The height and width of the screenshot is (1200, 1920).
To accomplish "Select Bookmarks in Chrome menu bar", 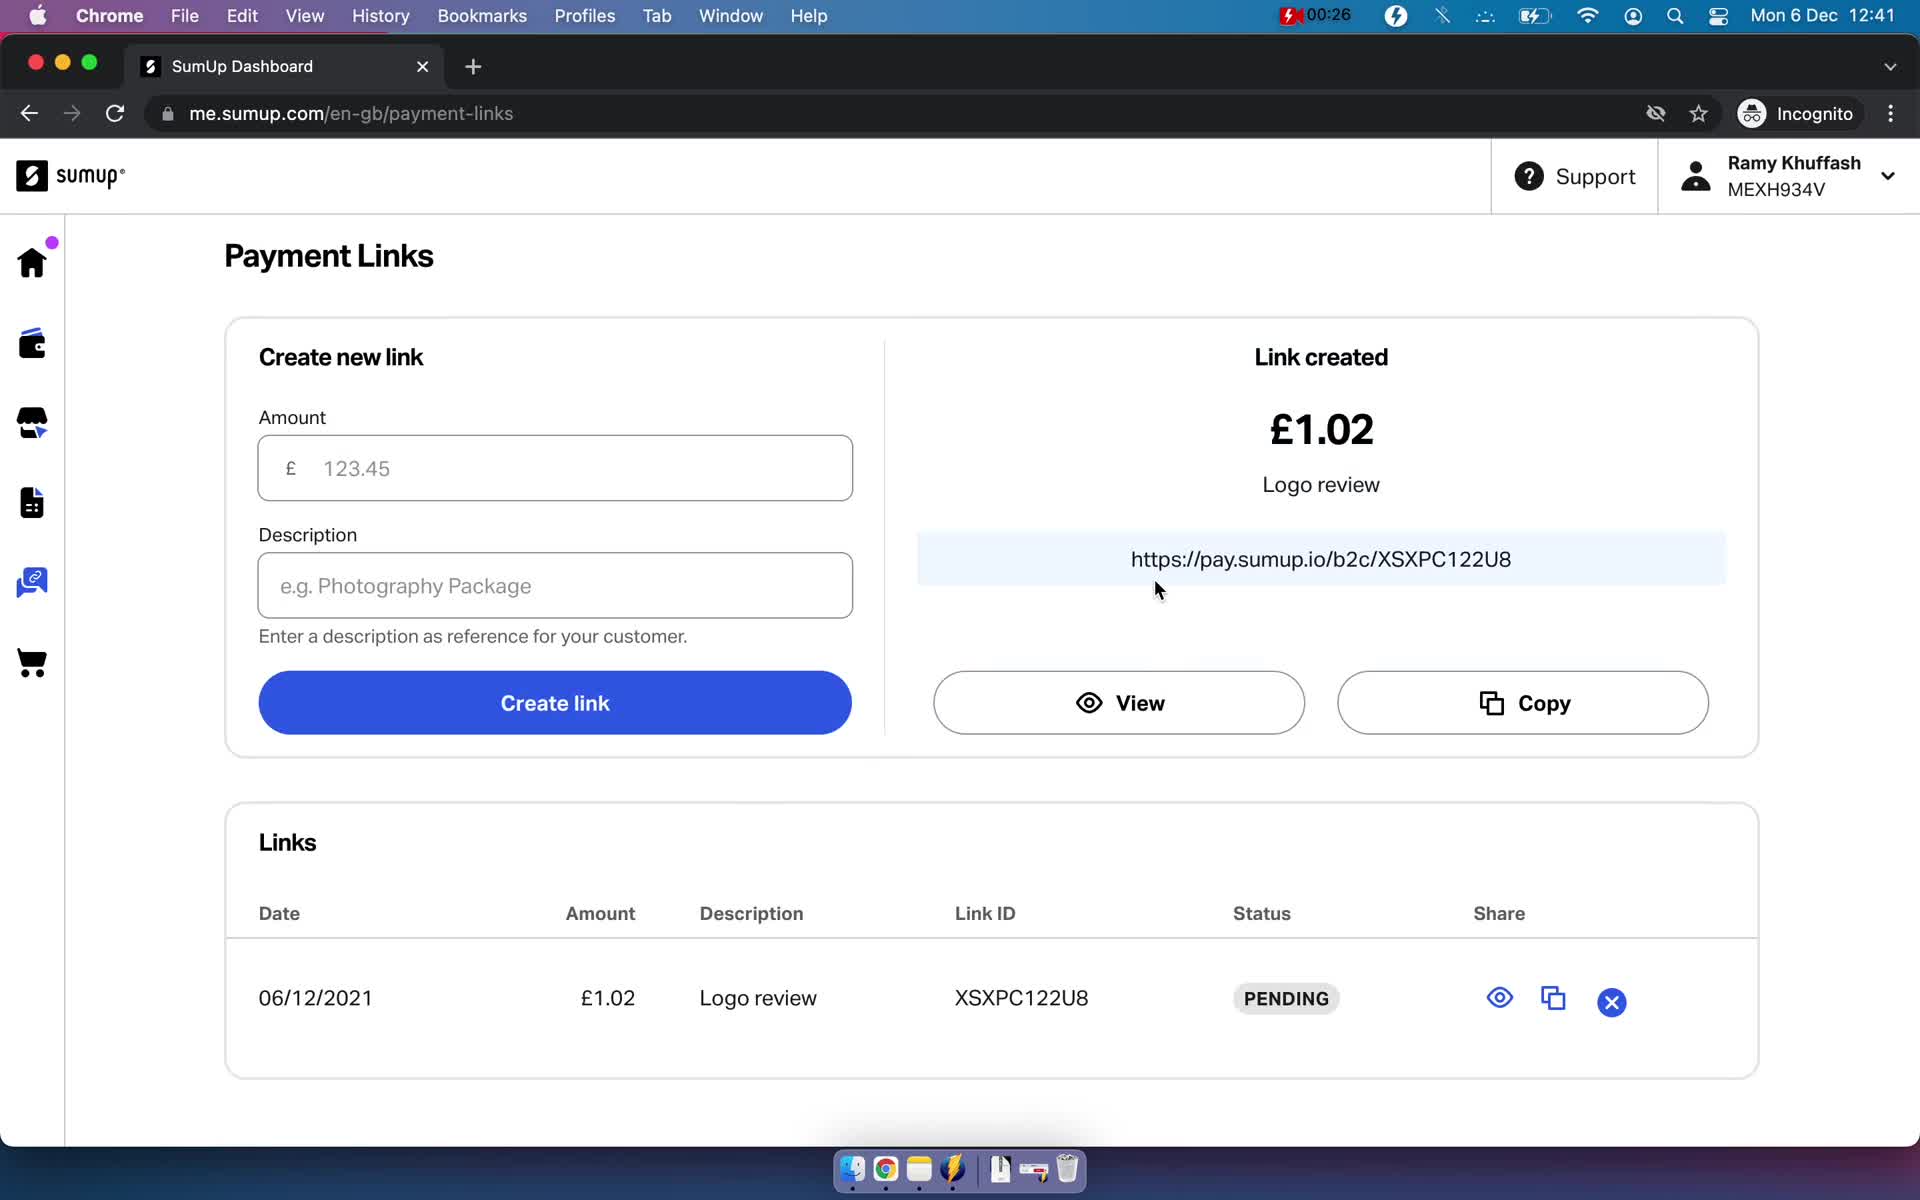I will tap(481, 15).
